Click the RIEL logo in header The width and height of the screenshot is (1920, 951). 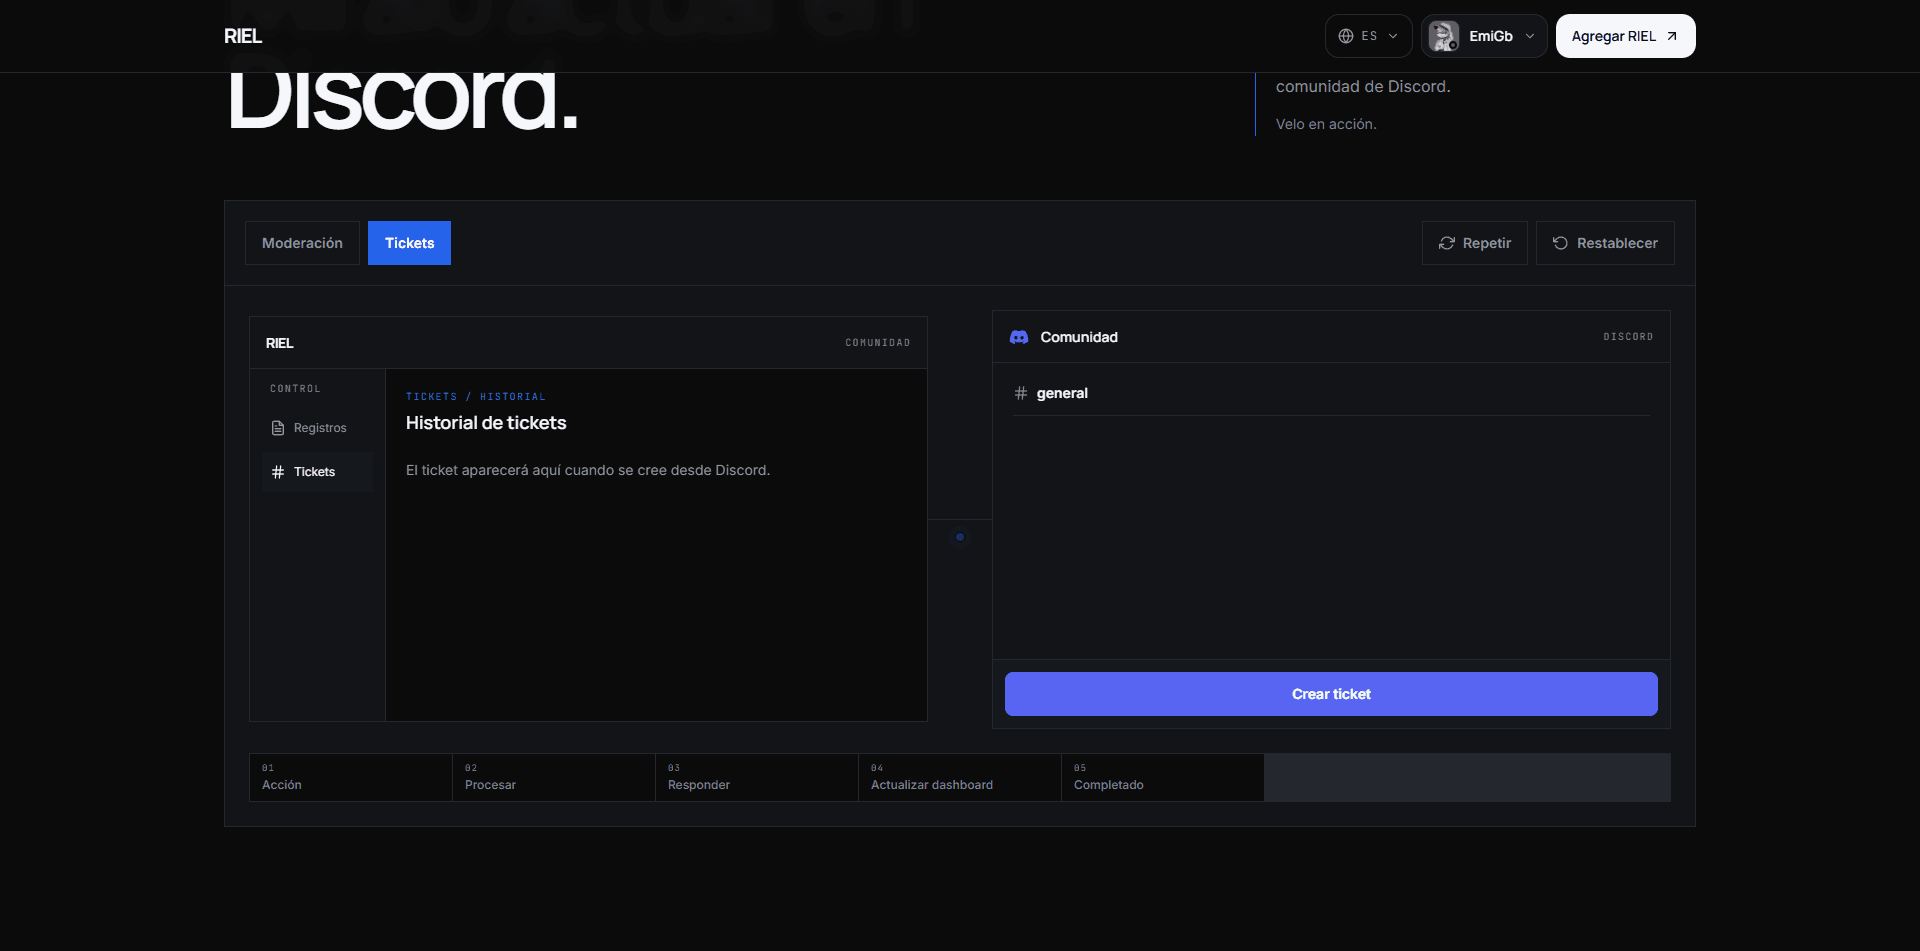243,36
